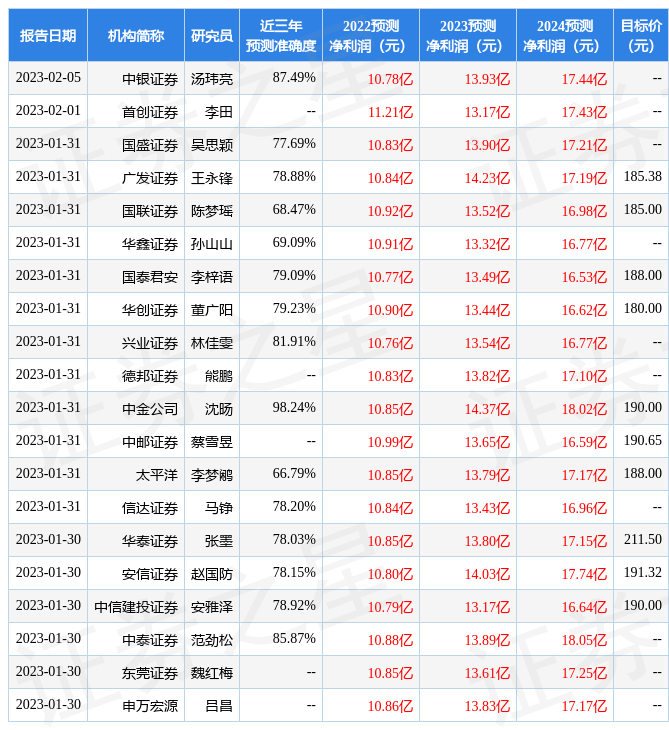Click analyst name 熊鹏
The image size is (669, 730).
pyautogui.click(x=219, y=376)
